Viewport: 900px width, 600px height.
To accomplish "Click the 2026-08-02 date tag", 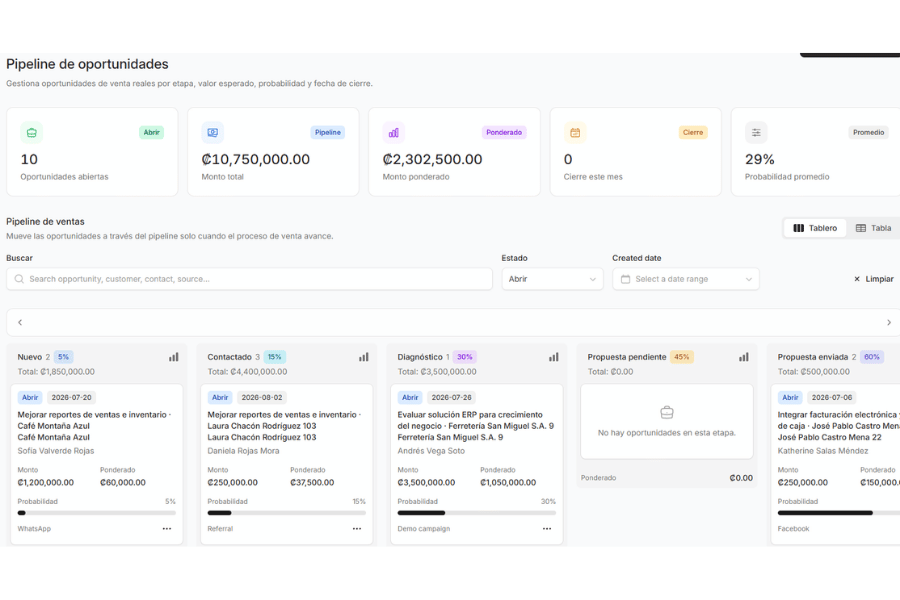I will coord(262,397).
